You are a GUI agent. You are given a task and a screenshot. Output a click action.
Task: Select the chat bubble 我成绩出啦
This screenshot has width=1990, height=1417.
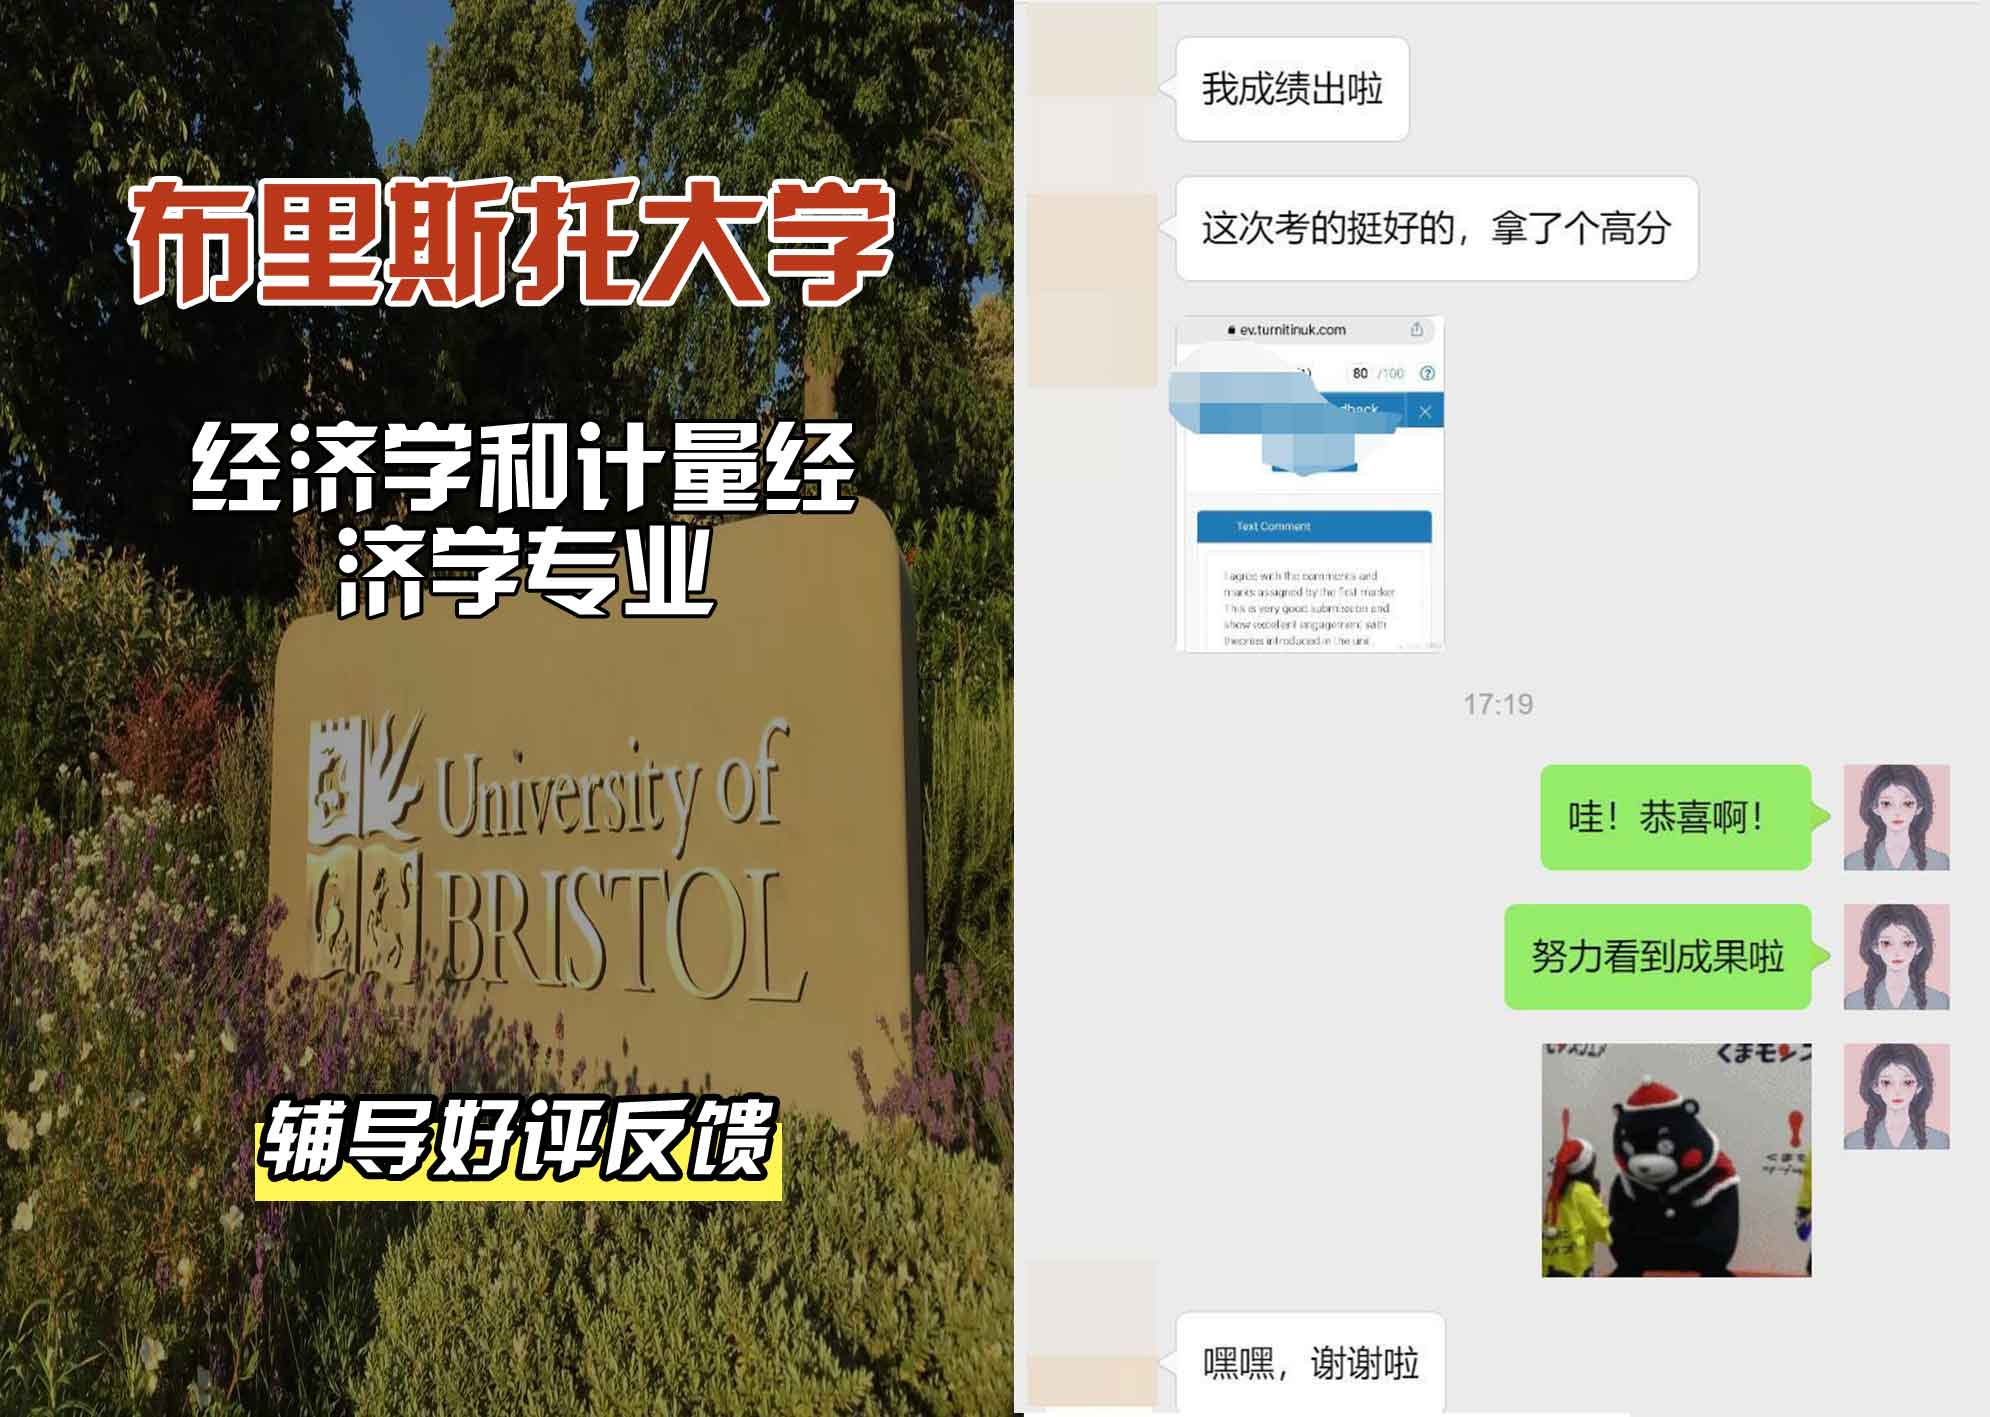[1292, 88]
